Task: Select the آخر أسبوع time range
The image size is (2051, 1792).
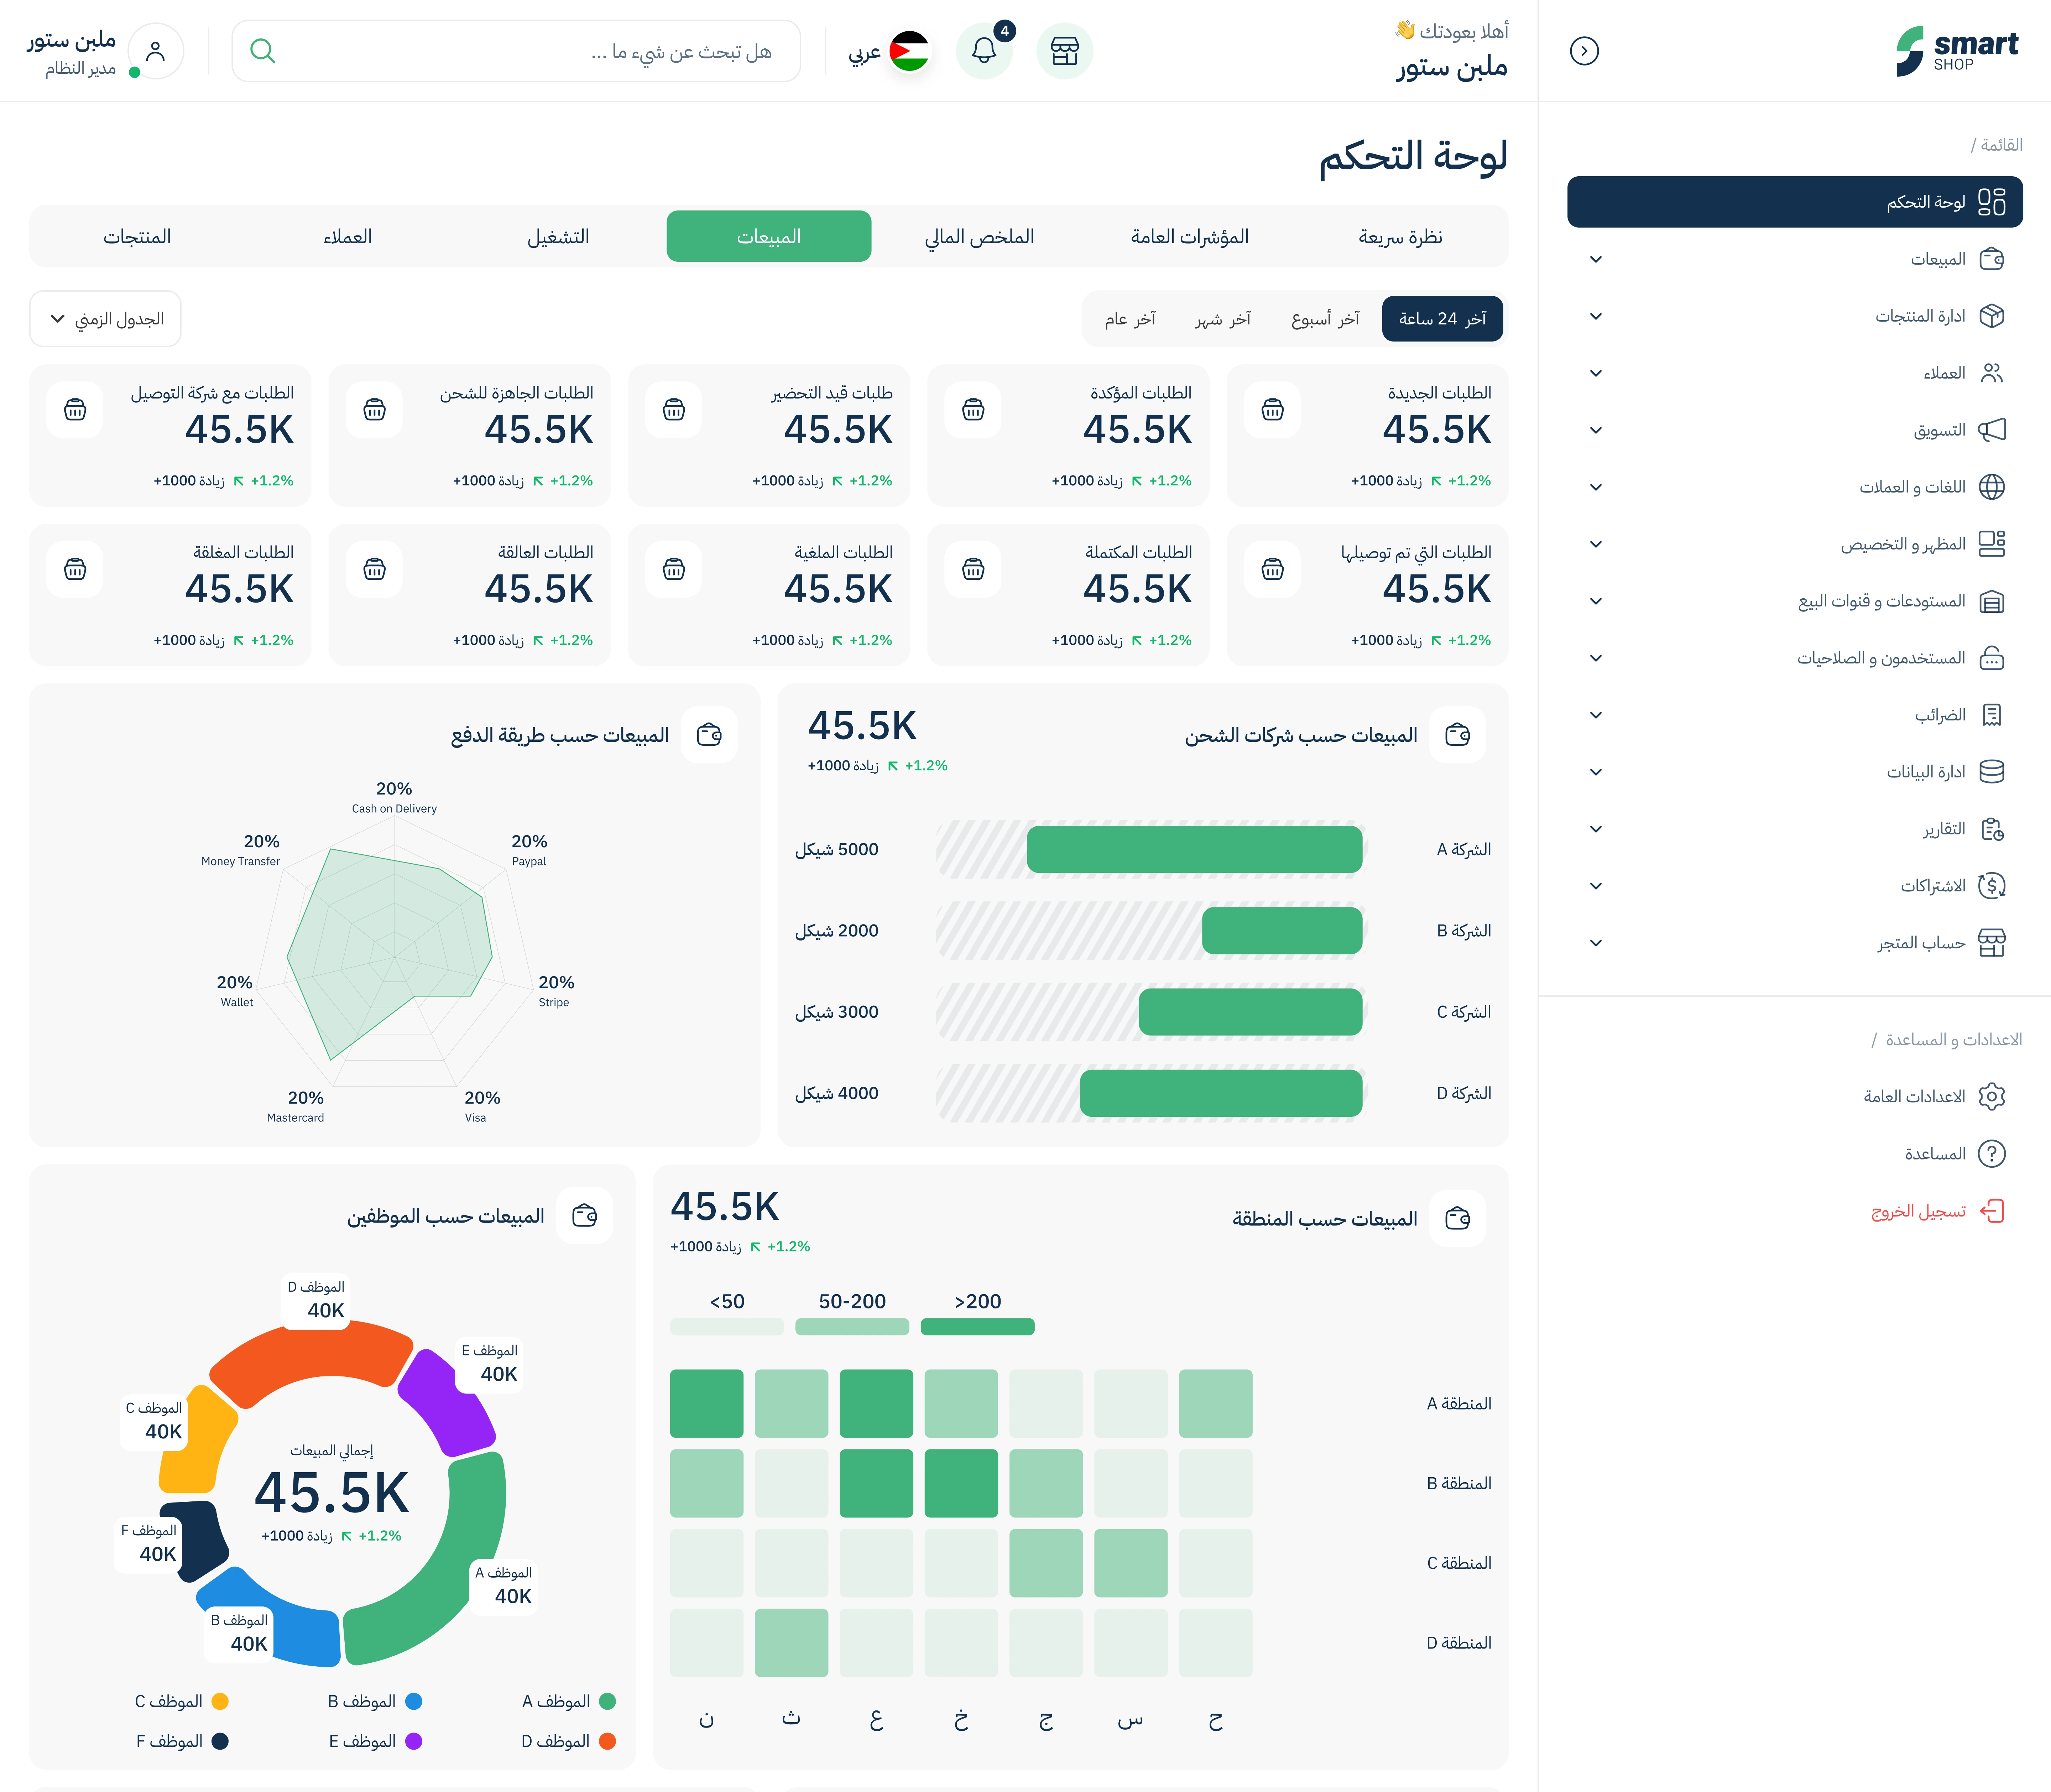Action: point(1325,319)
